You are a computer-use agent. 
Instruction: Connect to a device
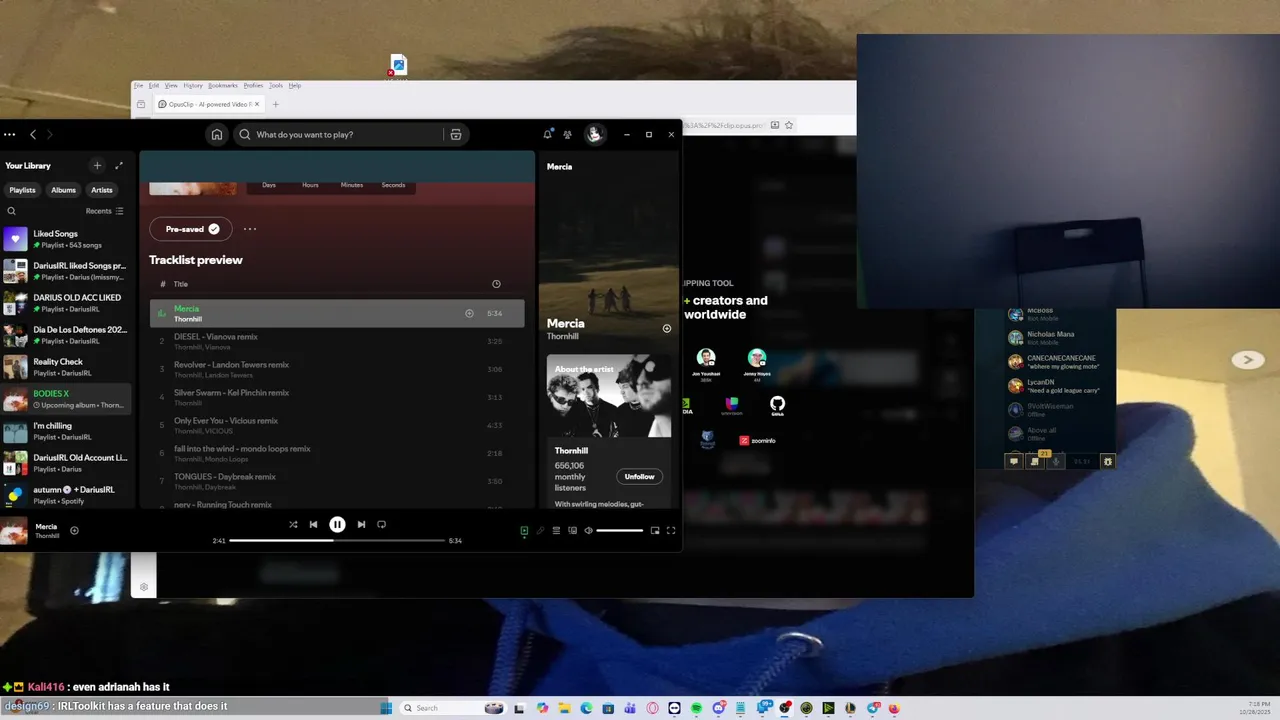click(x=572, y=531)
